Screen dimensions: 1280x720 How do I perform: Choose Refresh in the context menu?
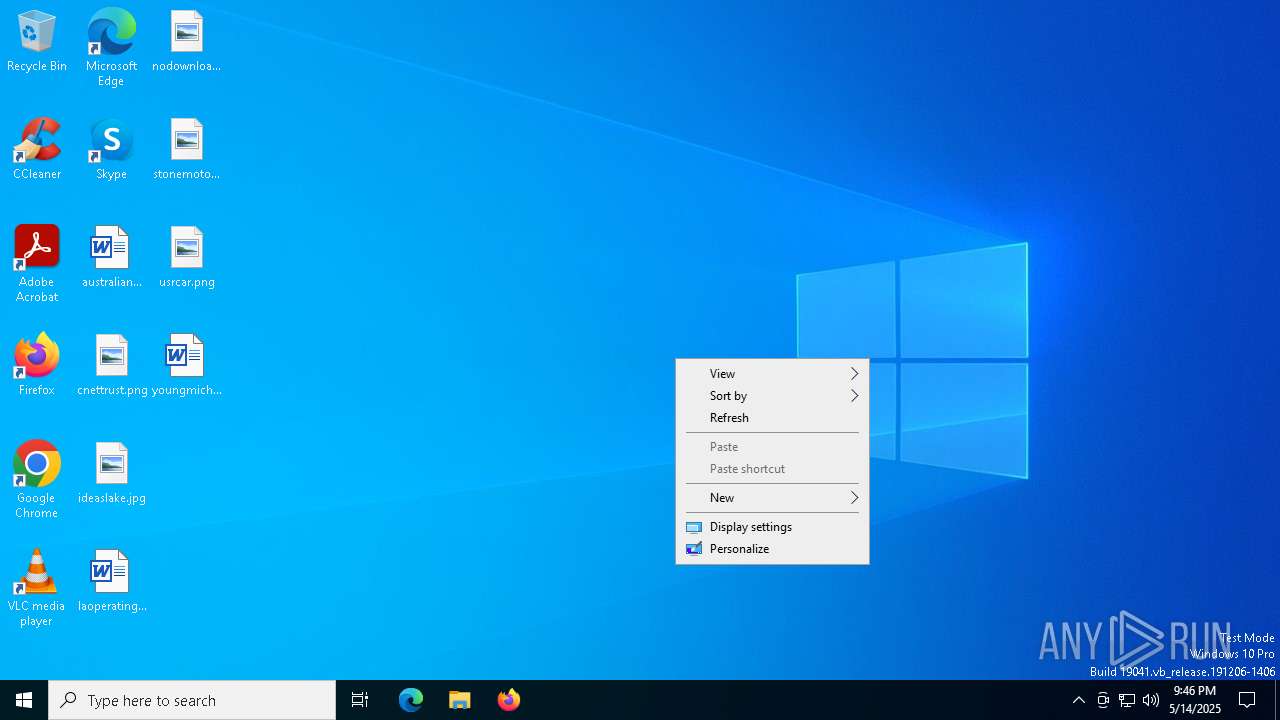(772, 418)
